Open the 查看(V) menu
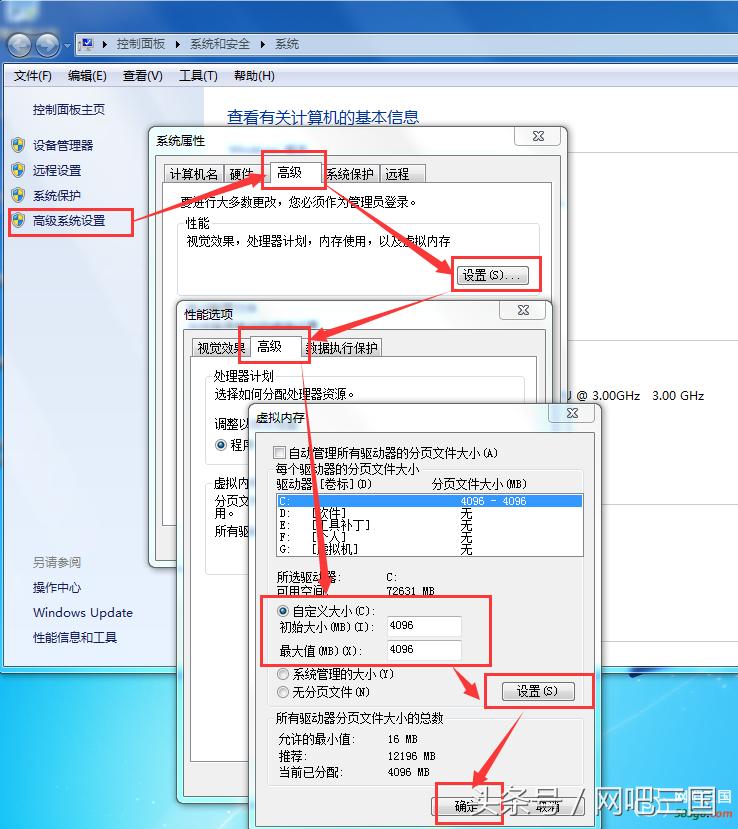The height and width of the screenshot is (829, 738). [x=143, y=76]
